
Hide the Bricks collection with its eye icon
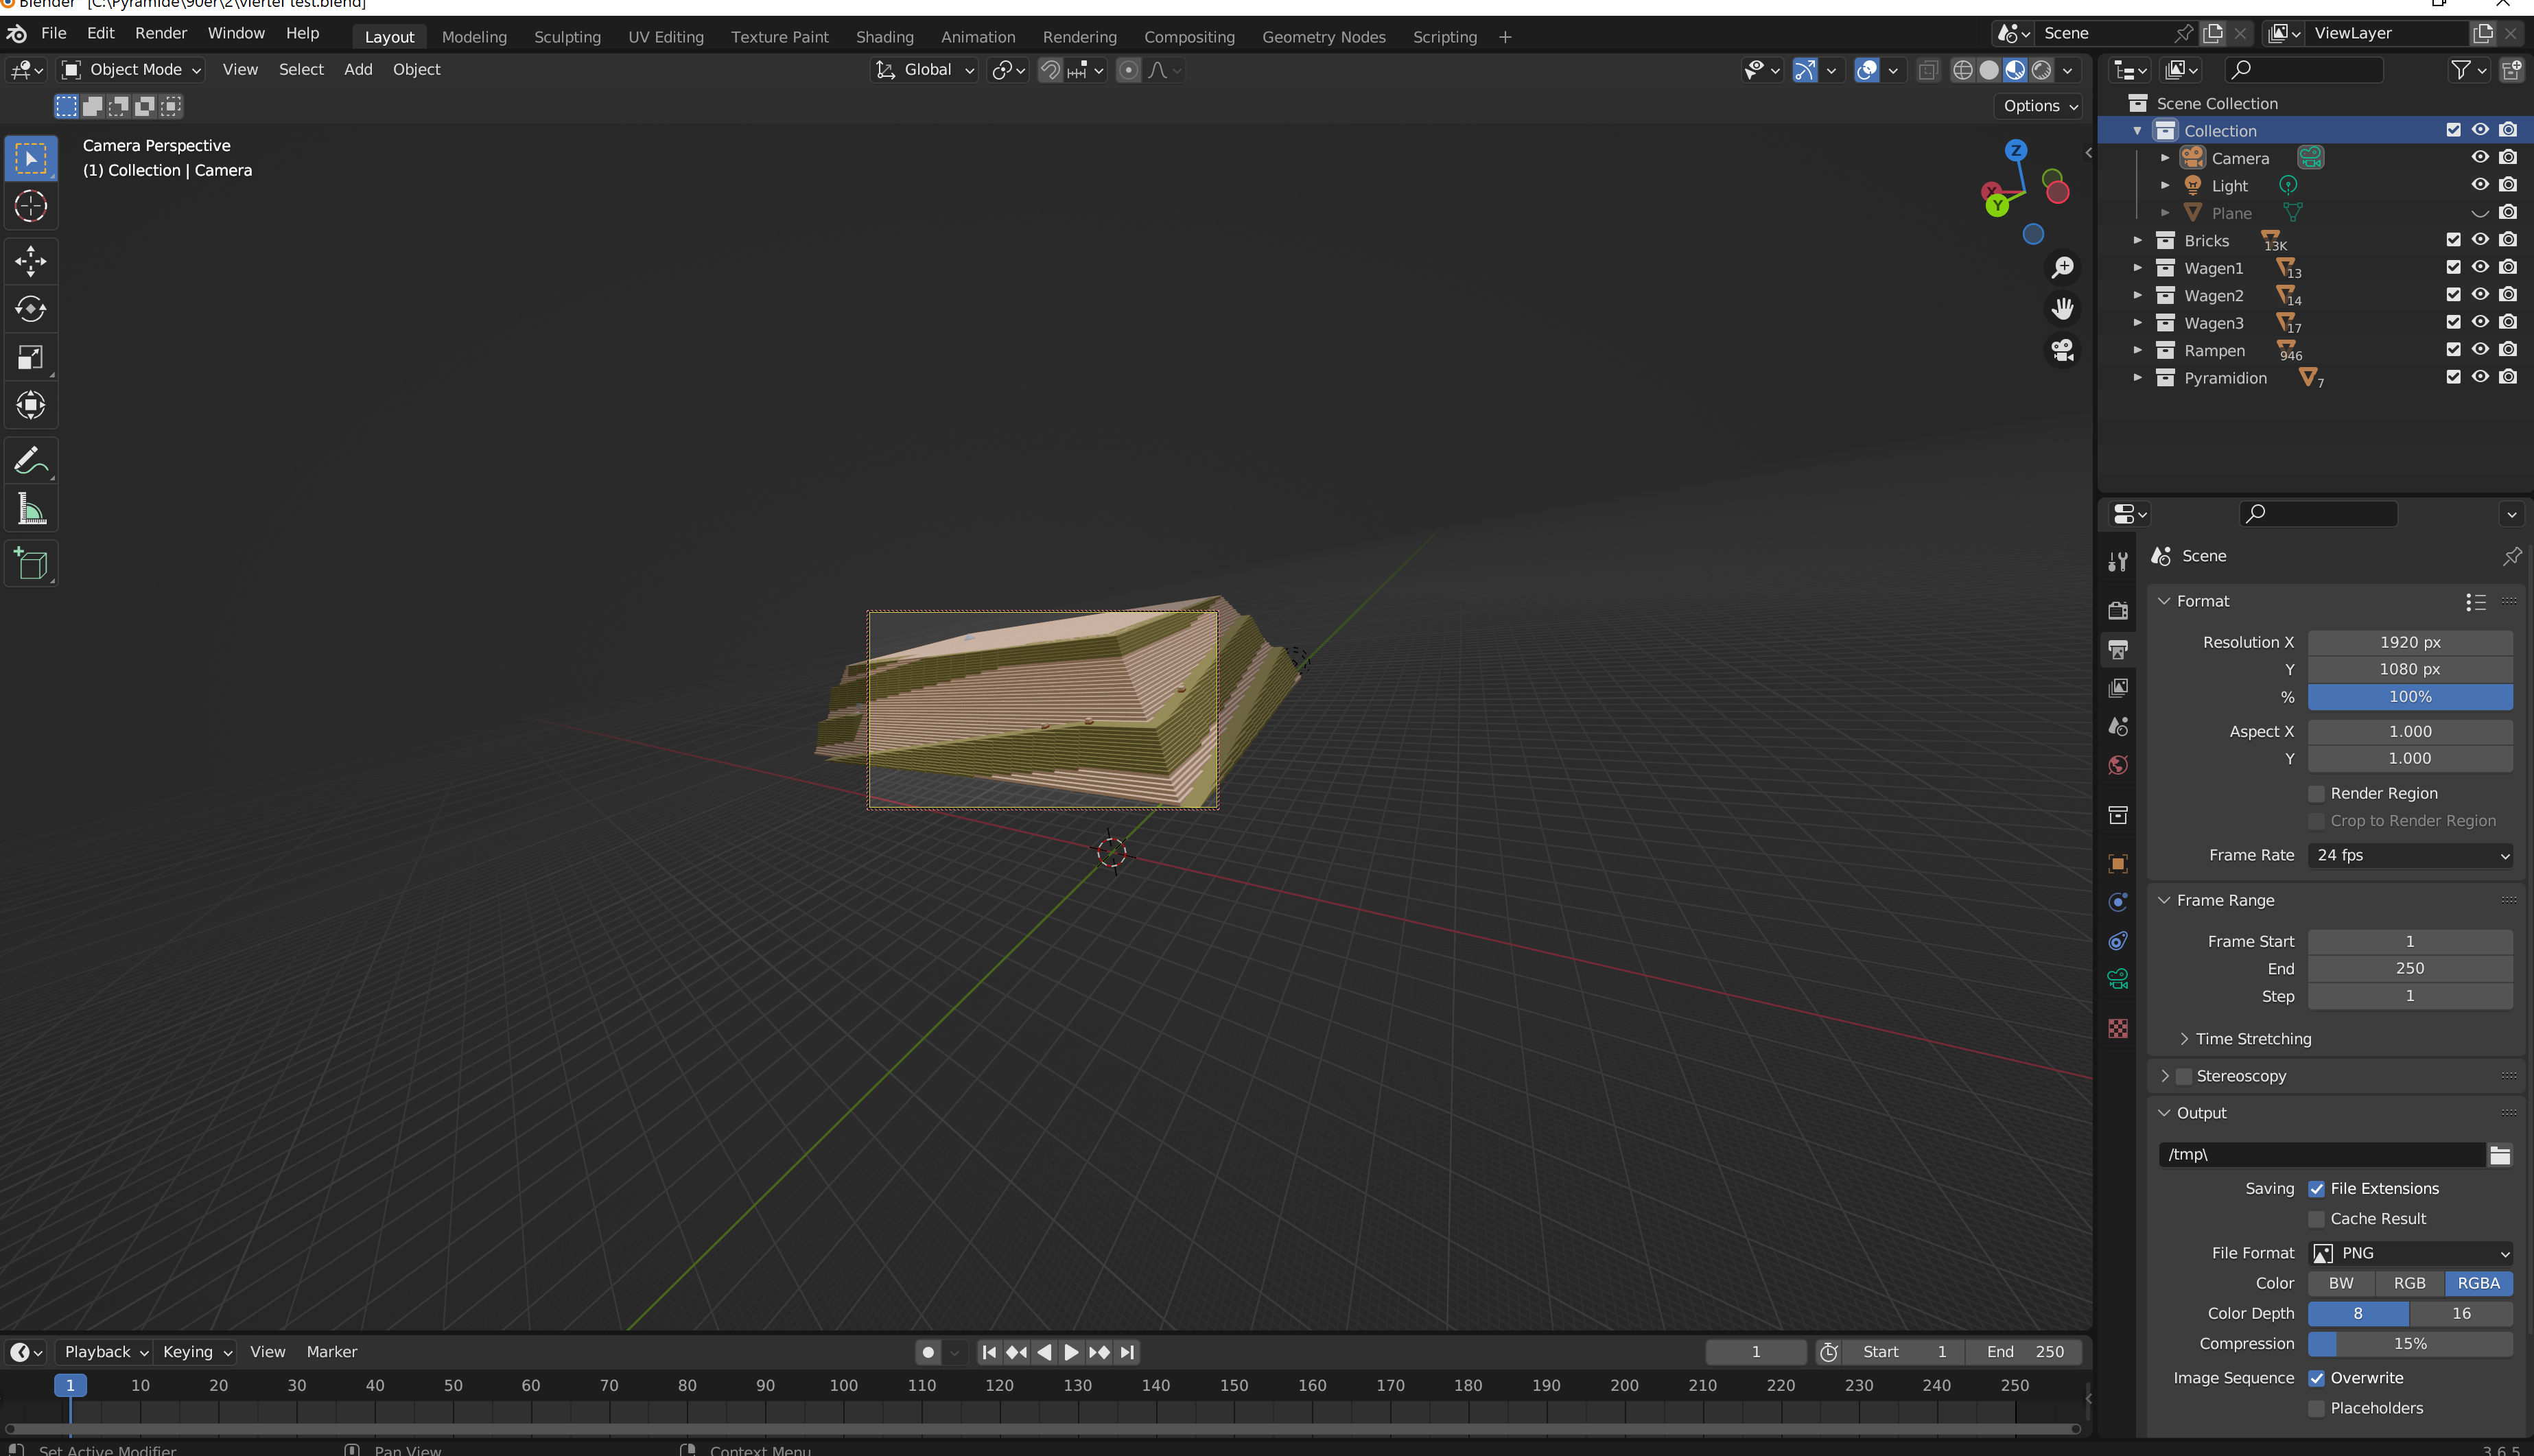pyautogui.click(x=2480, y=240)
